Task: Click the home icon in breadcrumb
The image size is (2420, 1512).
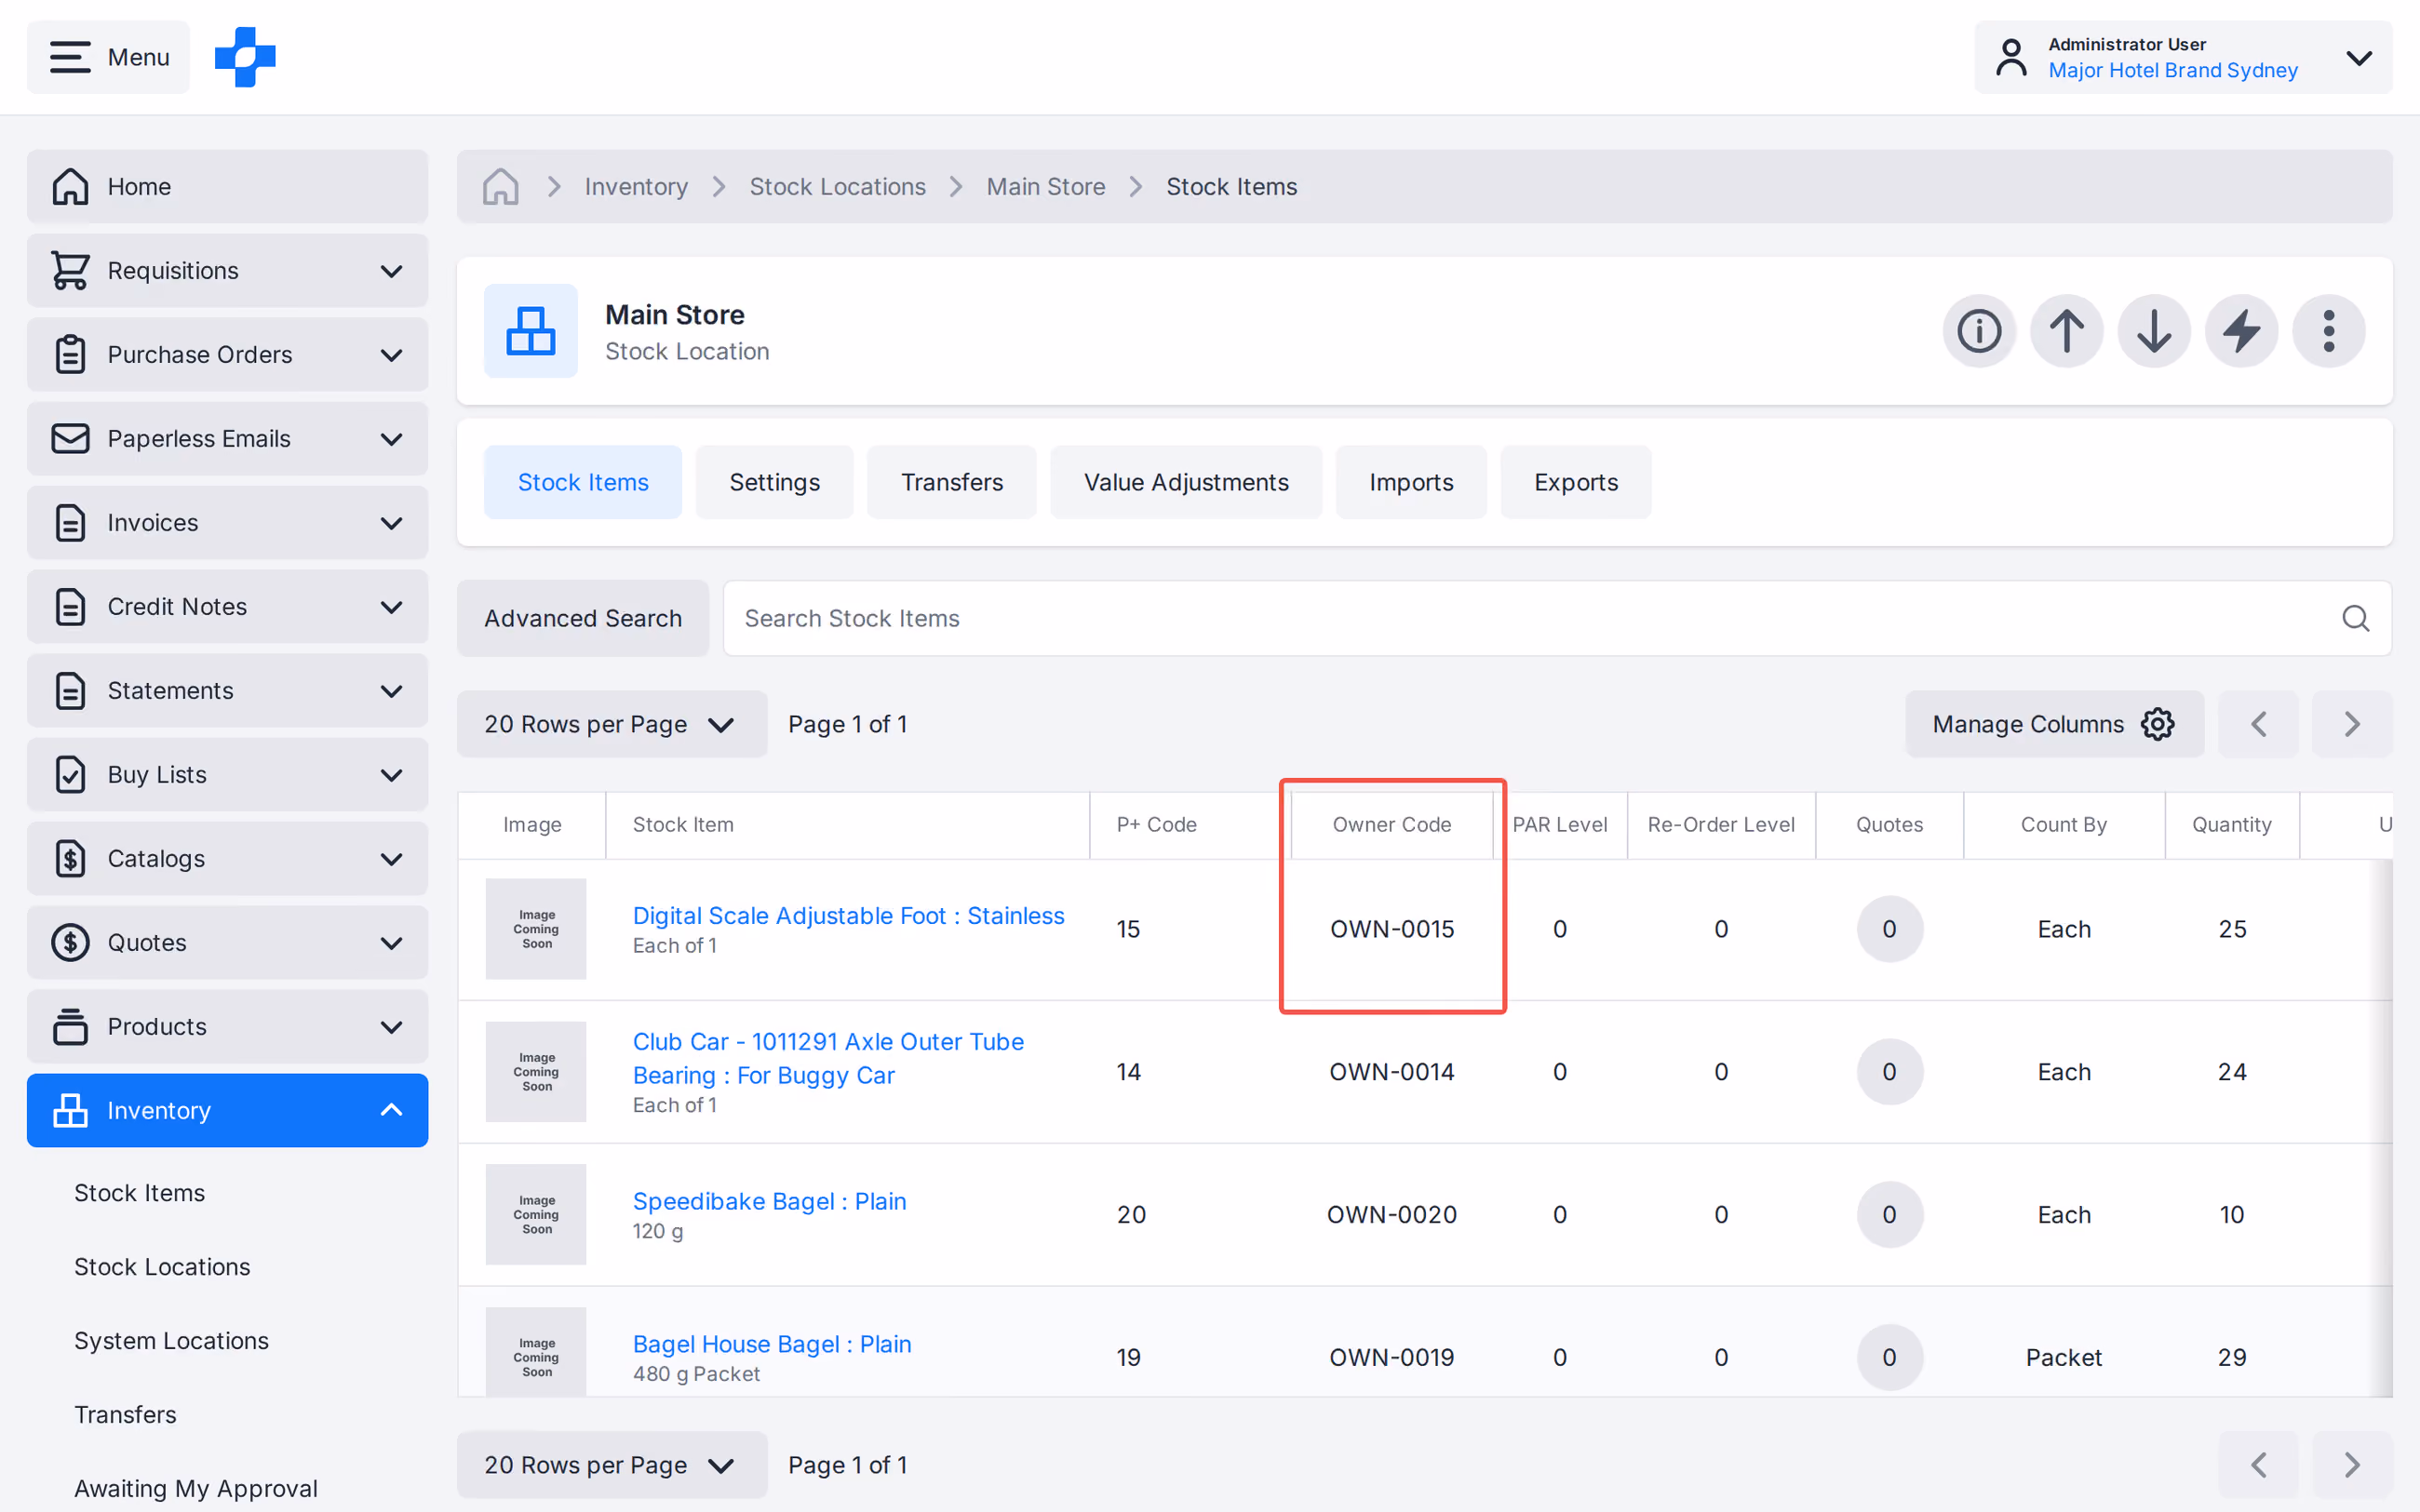Action: 500,186
